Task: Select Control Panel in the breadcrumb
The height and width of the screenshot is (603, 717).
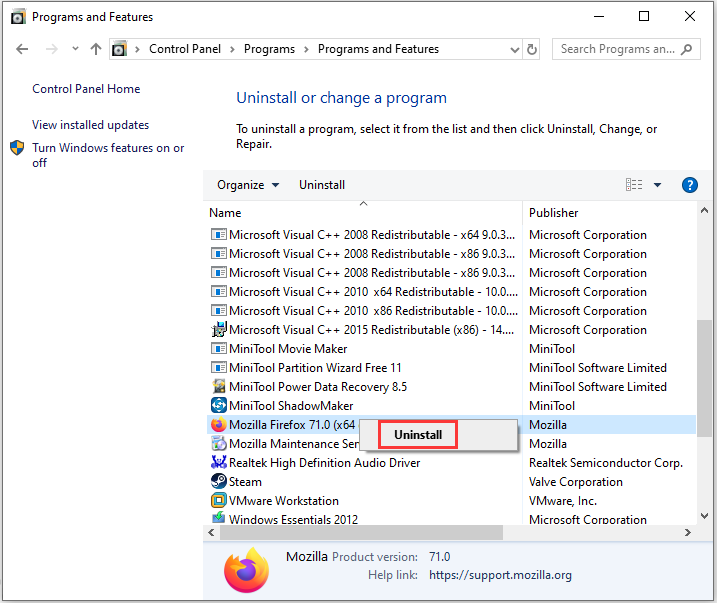Action: 185,49
